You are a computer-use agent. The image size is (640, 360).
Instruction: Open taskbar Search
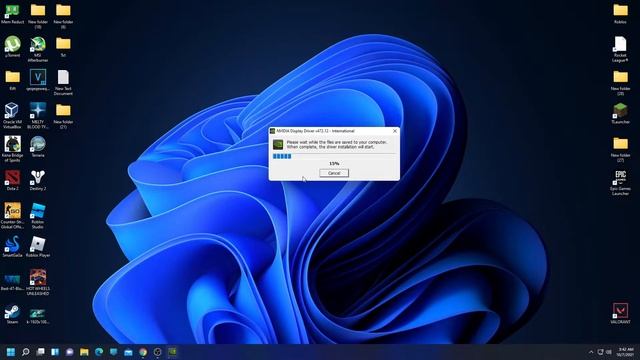click(x=26, y=352)
